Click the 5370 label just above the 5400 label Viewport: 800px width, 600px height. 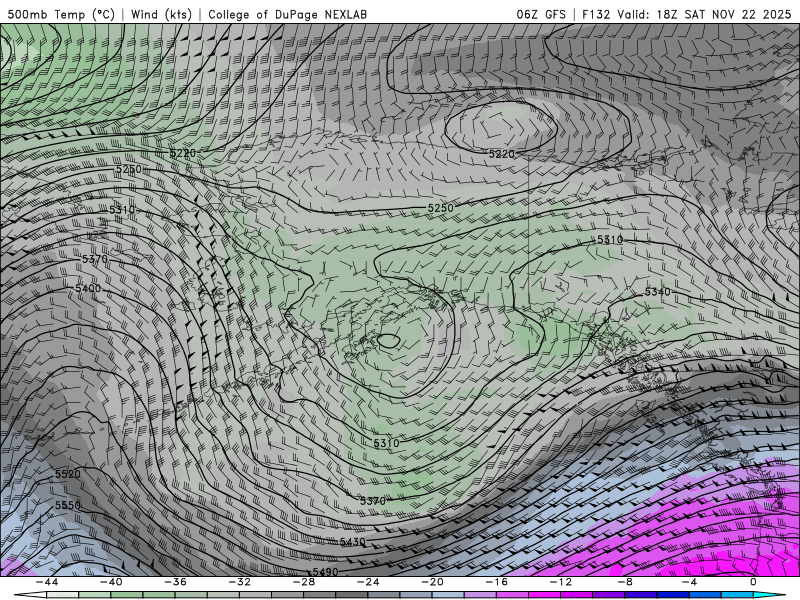[x=95, y=259]
